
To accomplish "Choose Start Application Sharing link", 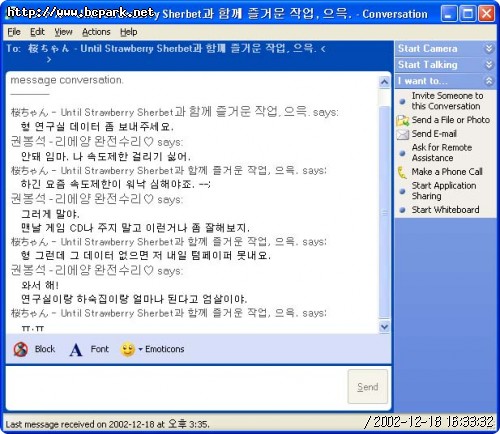I will [x=444, y=191].
